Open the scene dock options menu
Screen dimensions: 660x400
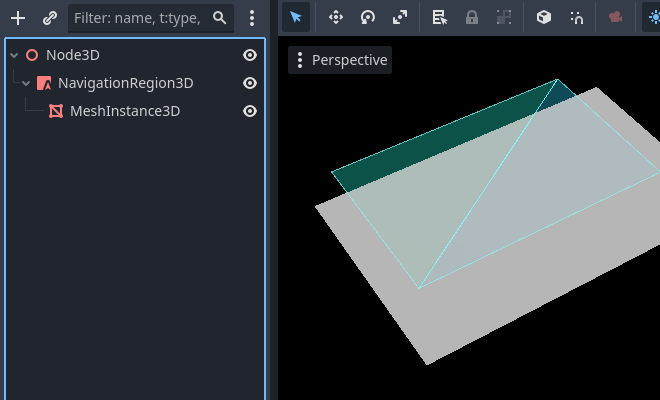pos(252,18)
